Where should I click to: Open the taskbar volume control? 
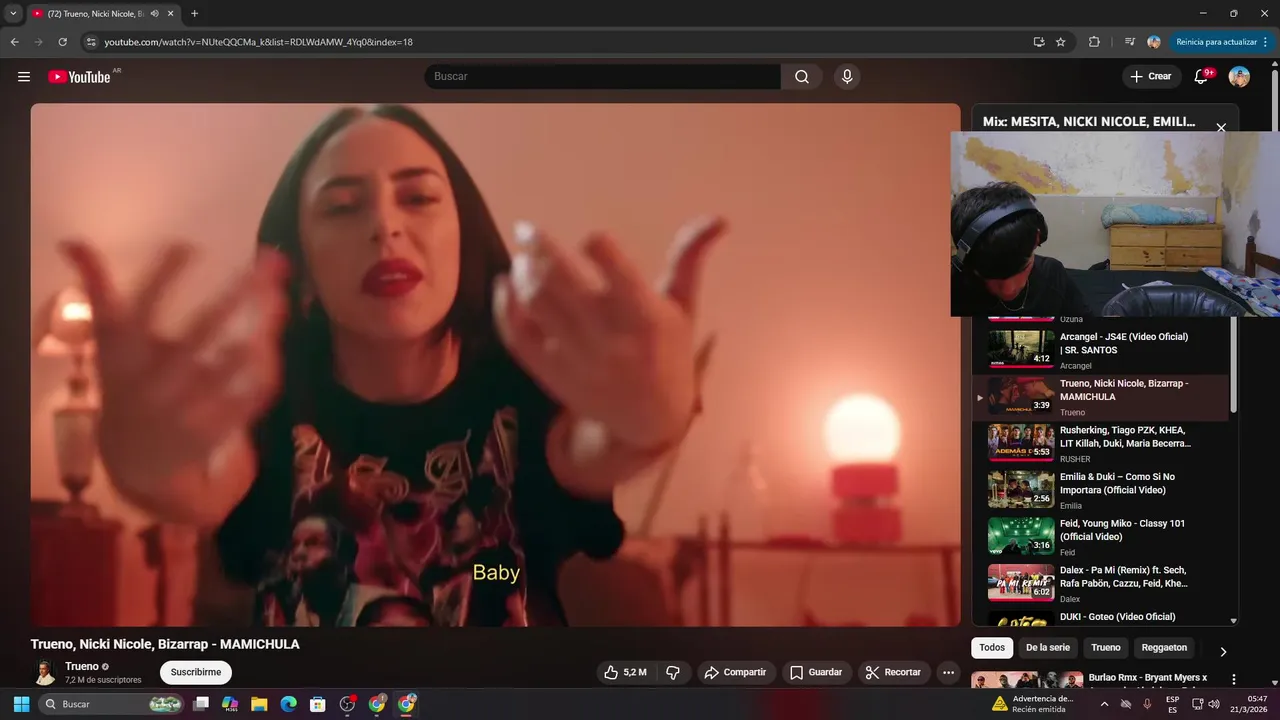coord(1214,704)
